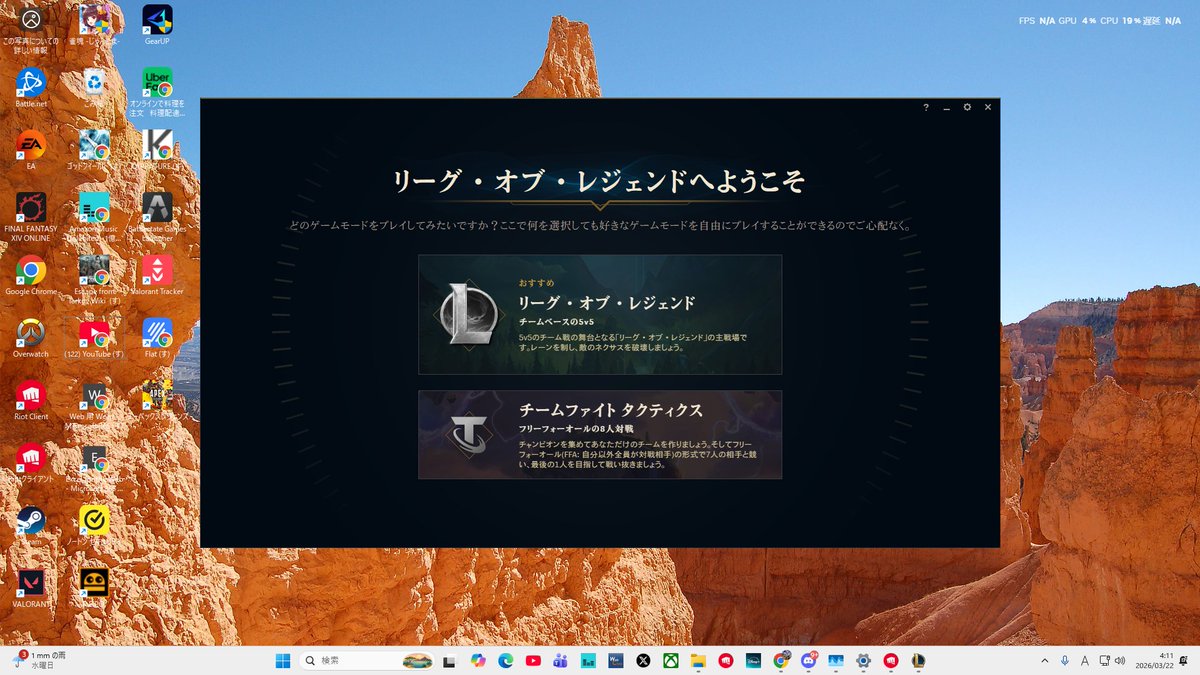The height and width of the screenshot is (675, 1200).
Task: Open the 'この写真についての詳しい情報' desktop icon
Action: pyautogui.click(x=31, y=30)
